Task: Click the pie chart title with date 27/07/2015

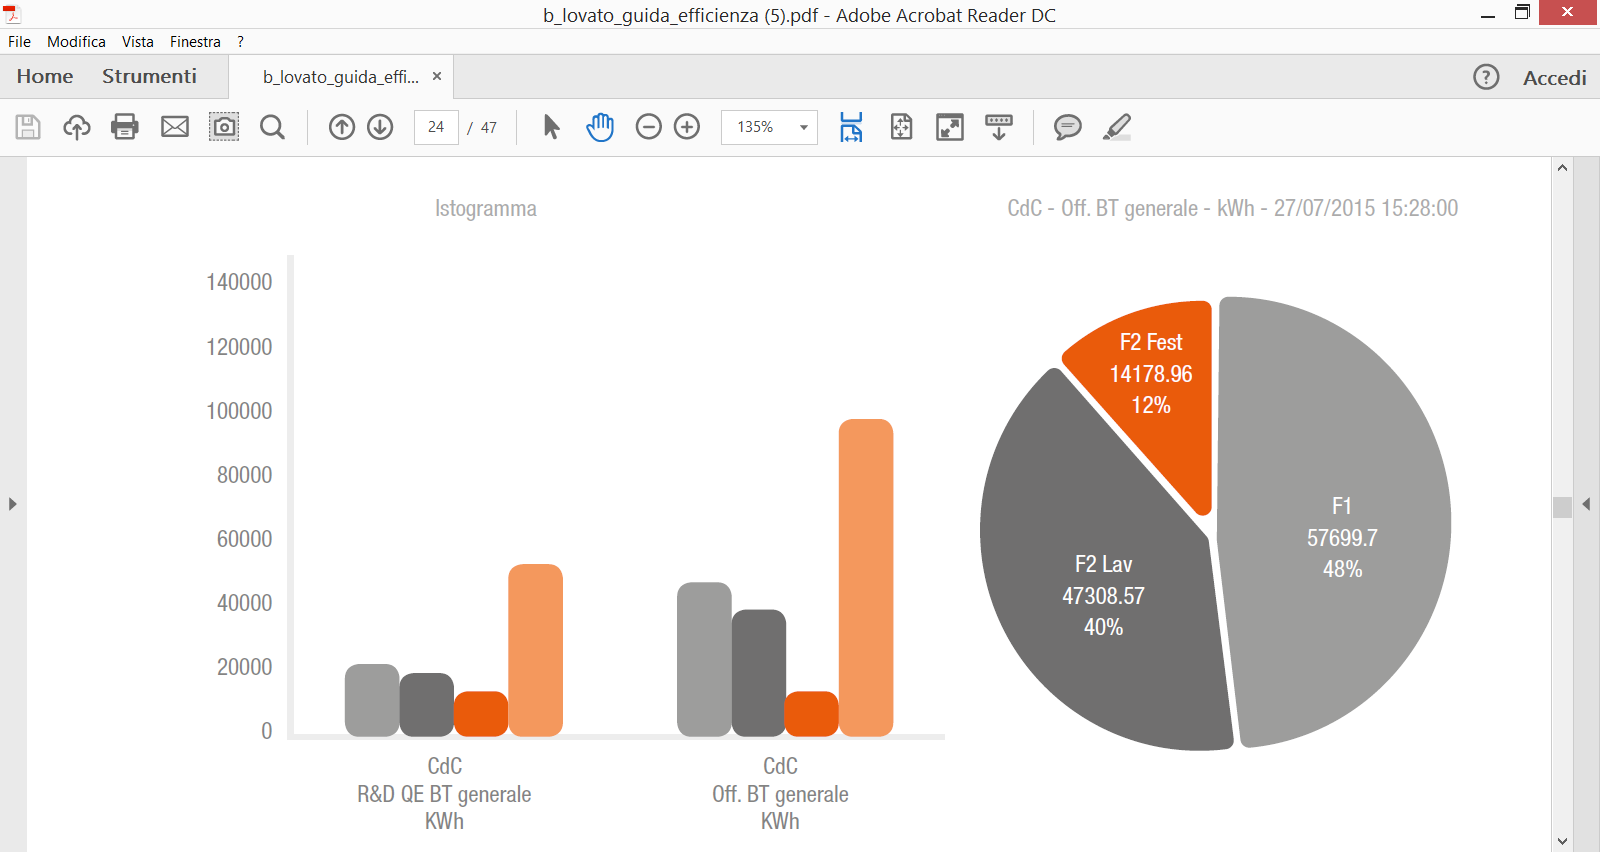Action: tap(1232, 208)
